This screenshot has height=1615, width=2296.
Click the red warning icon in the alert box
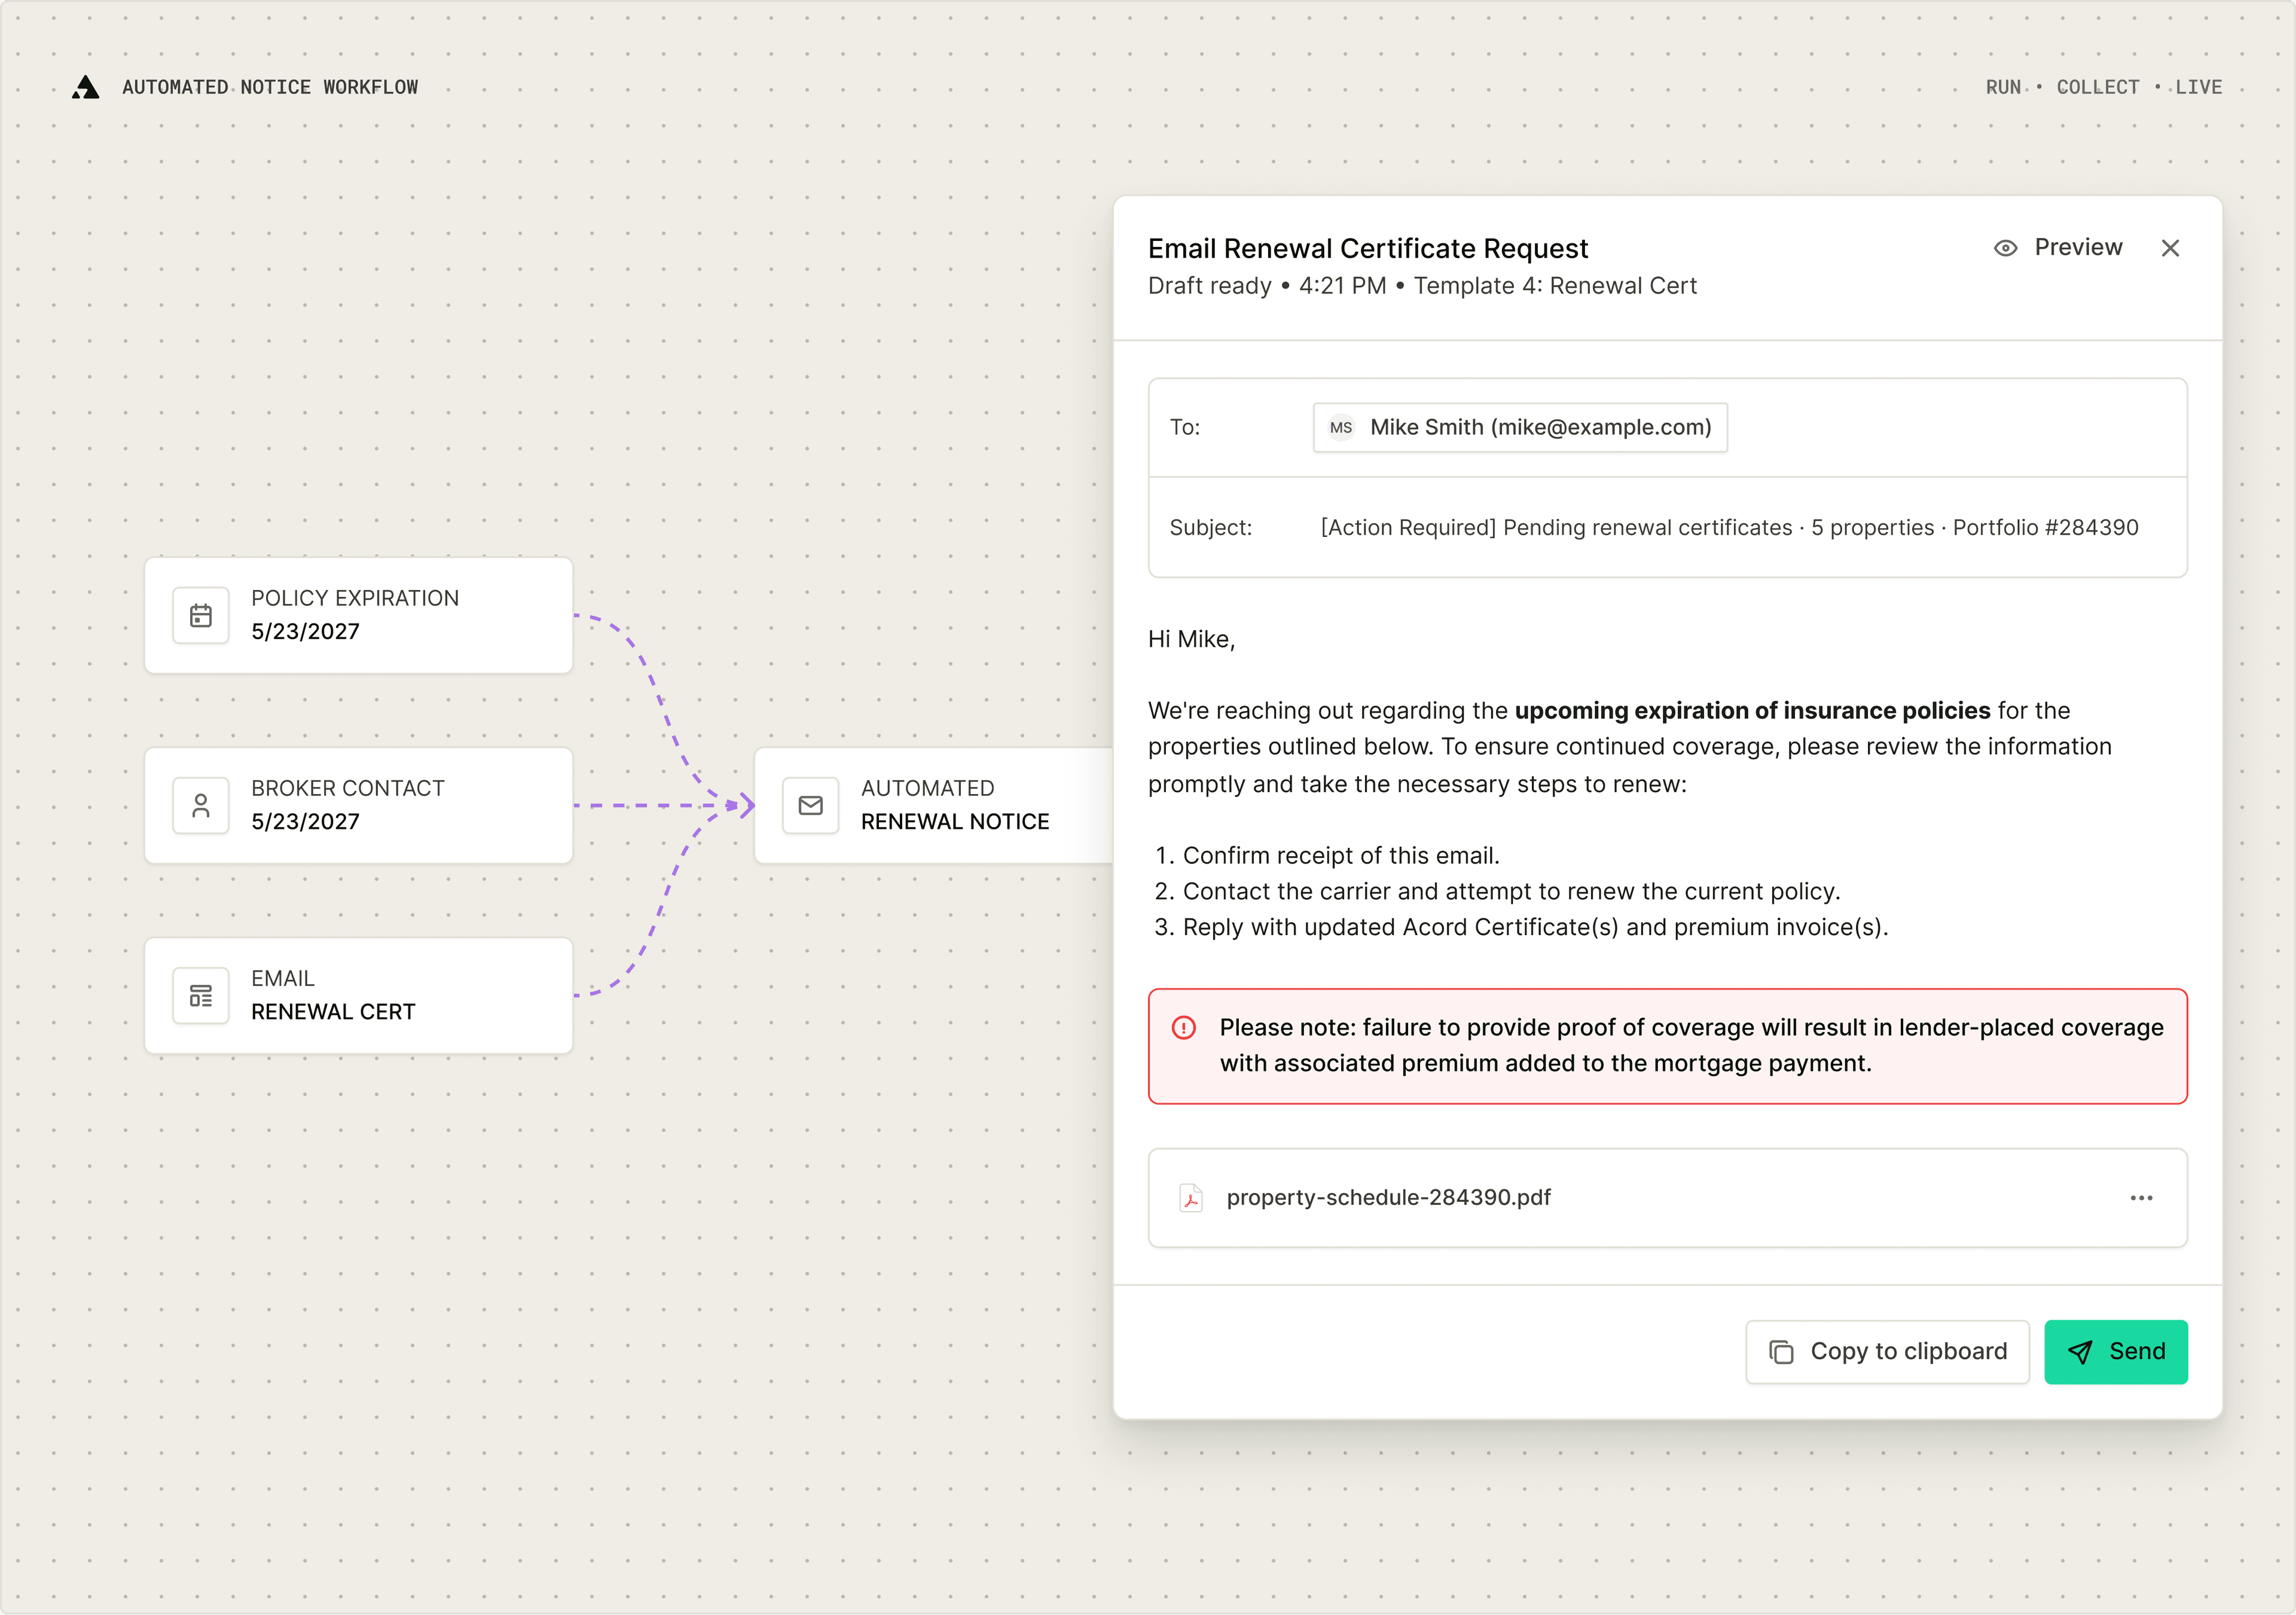coord(1184,1028)
